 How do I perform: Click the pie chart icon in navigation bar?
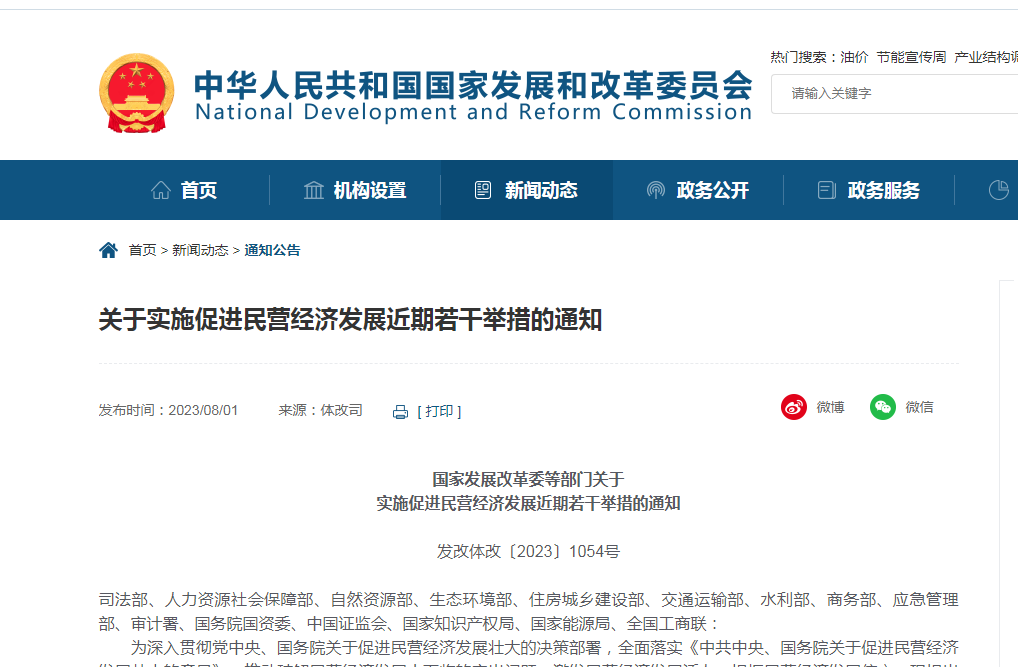point(998,190)
